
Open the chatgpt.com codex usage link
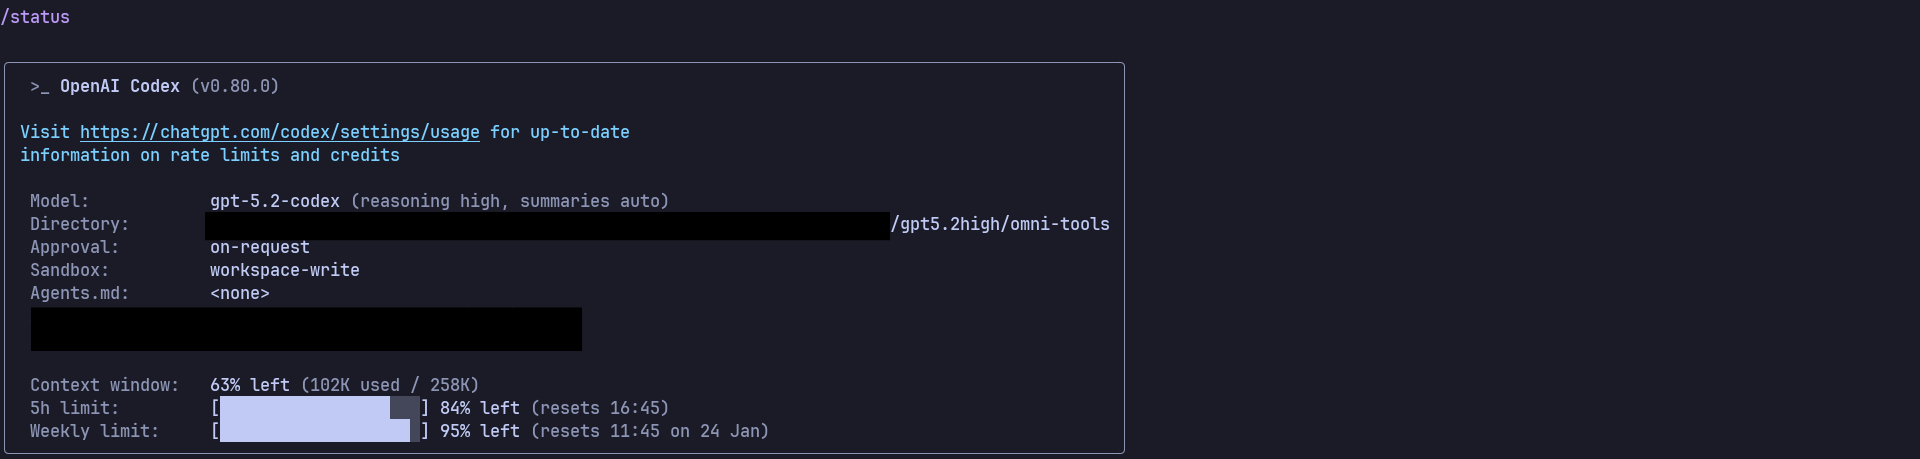pos(279,132)
